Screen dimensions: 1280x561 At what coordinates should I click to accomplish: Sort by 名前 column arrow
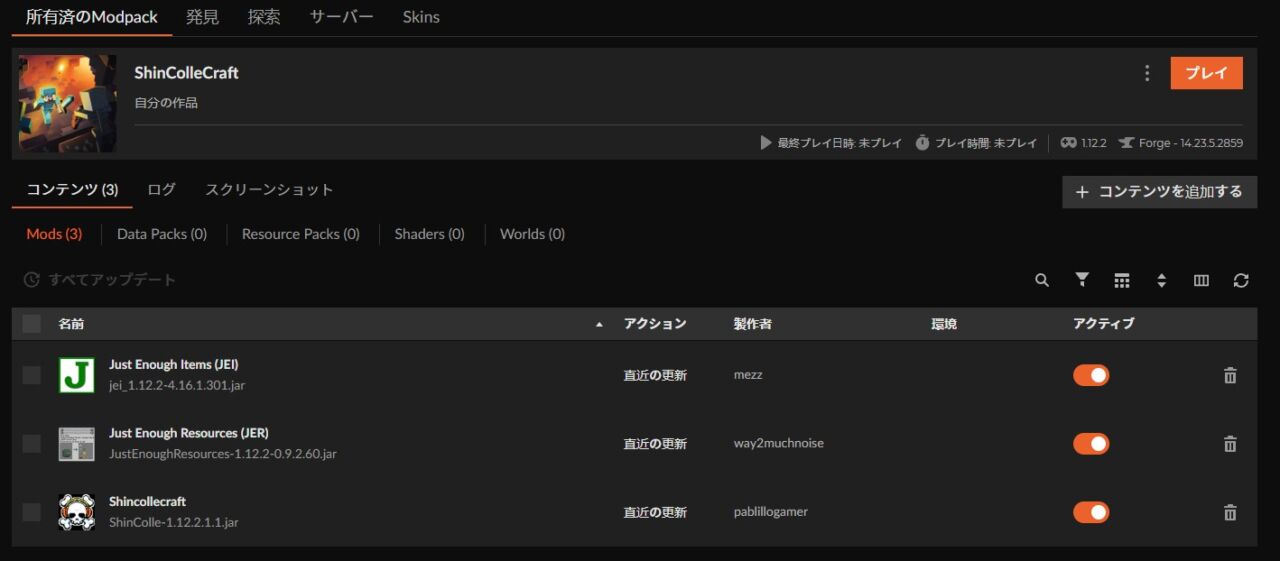click(599, 324)
